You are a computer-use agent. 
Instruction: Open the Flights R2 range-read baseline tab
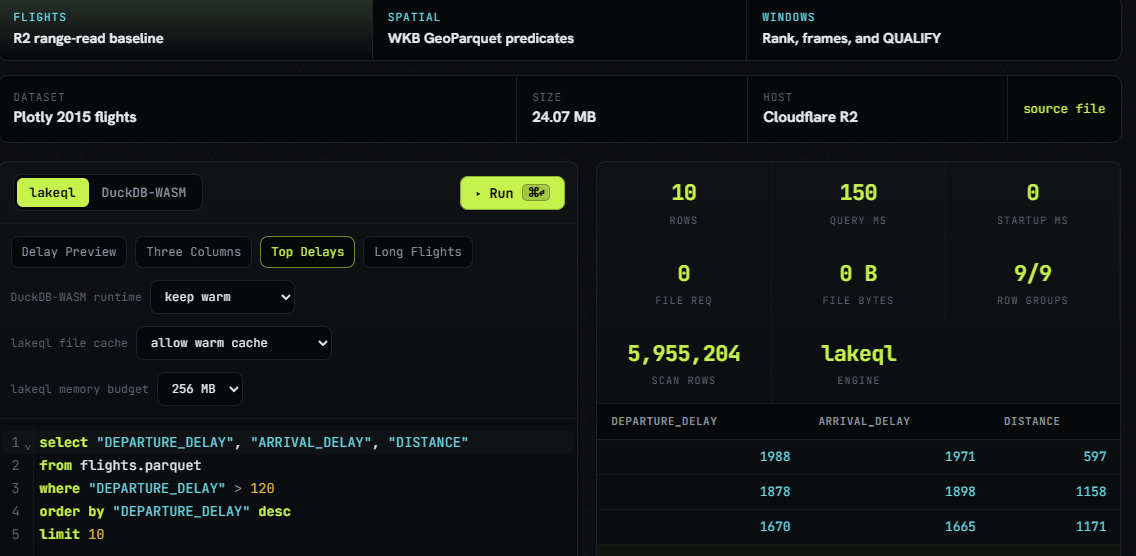(186, 29)
